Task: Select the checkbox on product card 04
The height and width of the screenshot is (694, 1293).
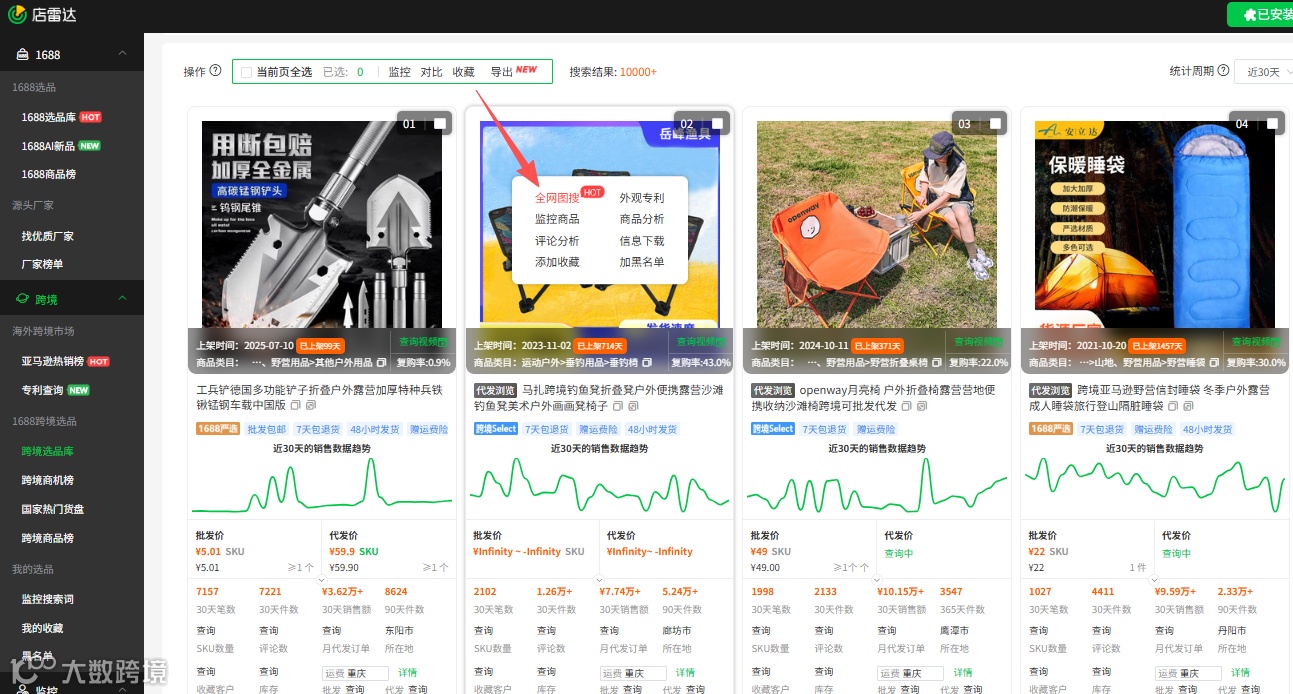Action: [x=1272, y=124]
